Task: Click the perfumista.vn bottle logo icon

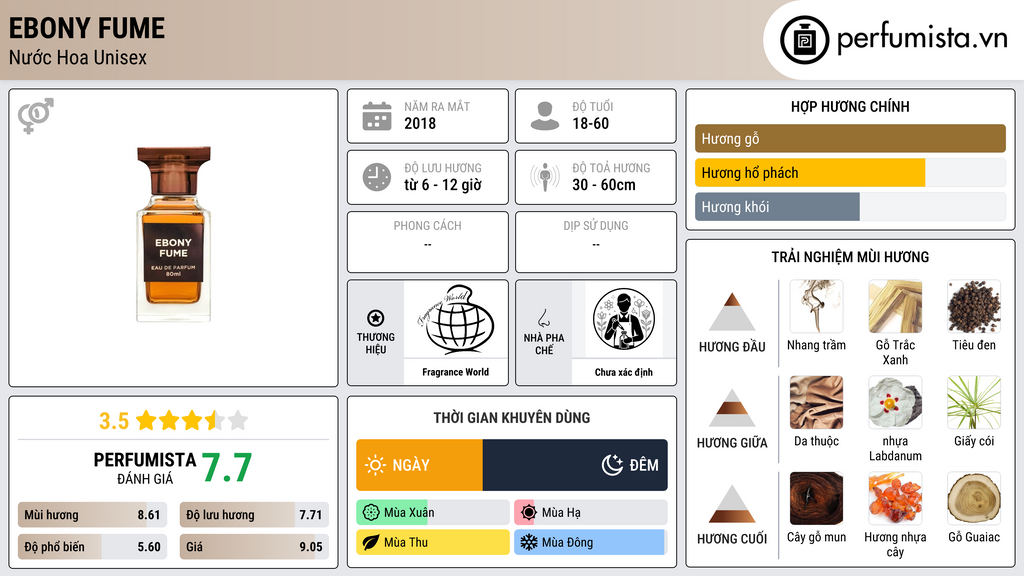Action: [x=804, y=40]
